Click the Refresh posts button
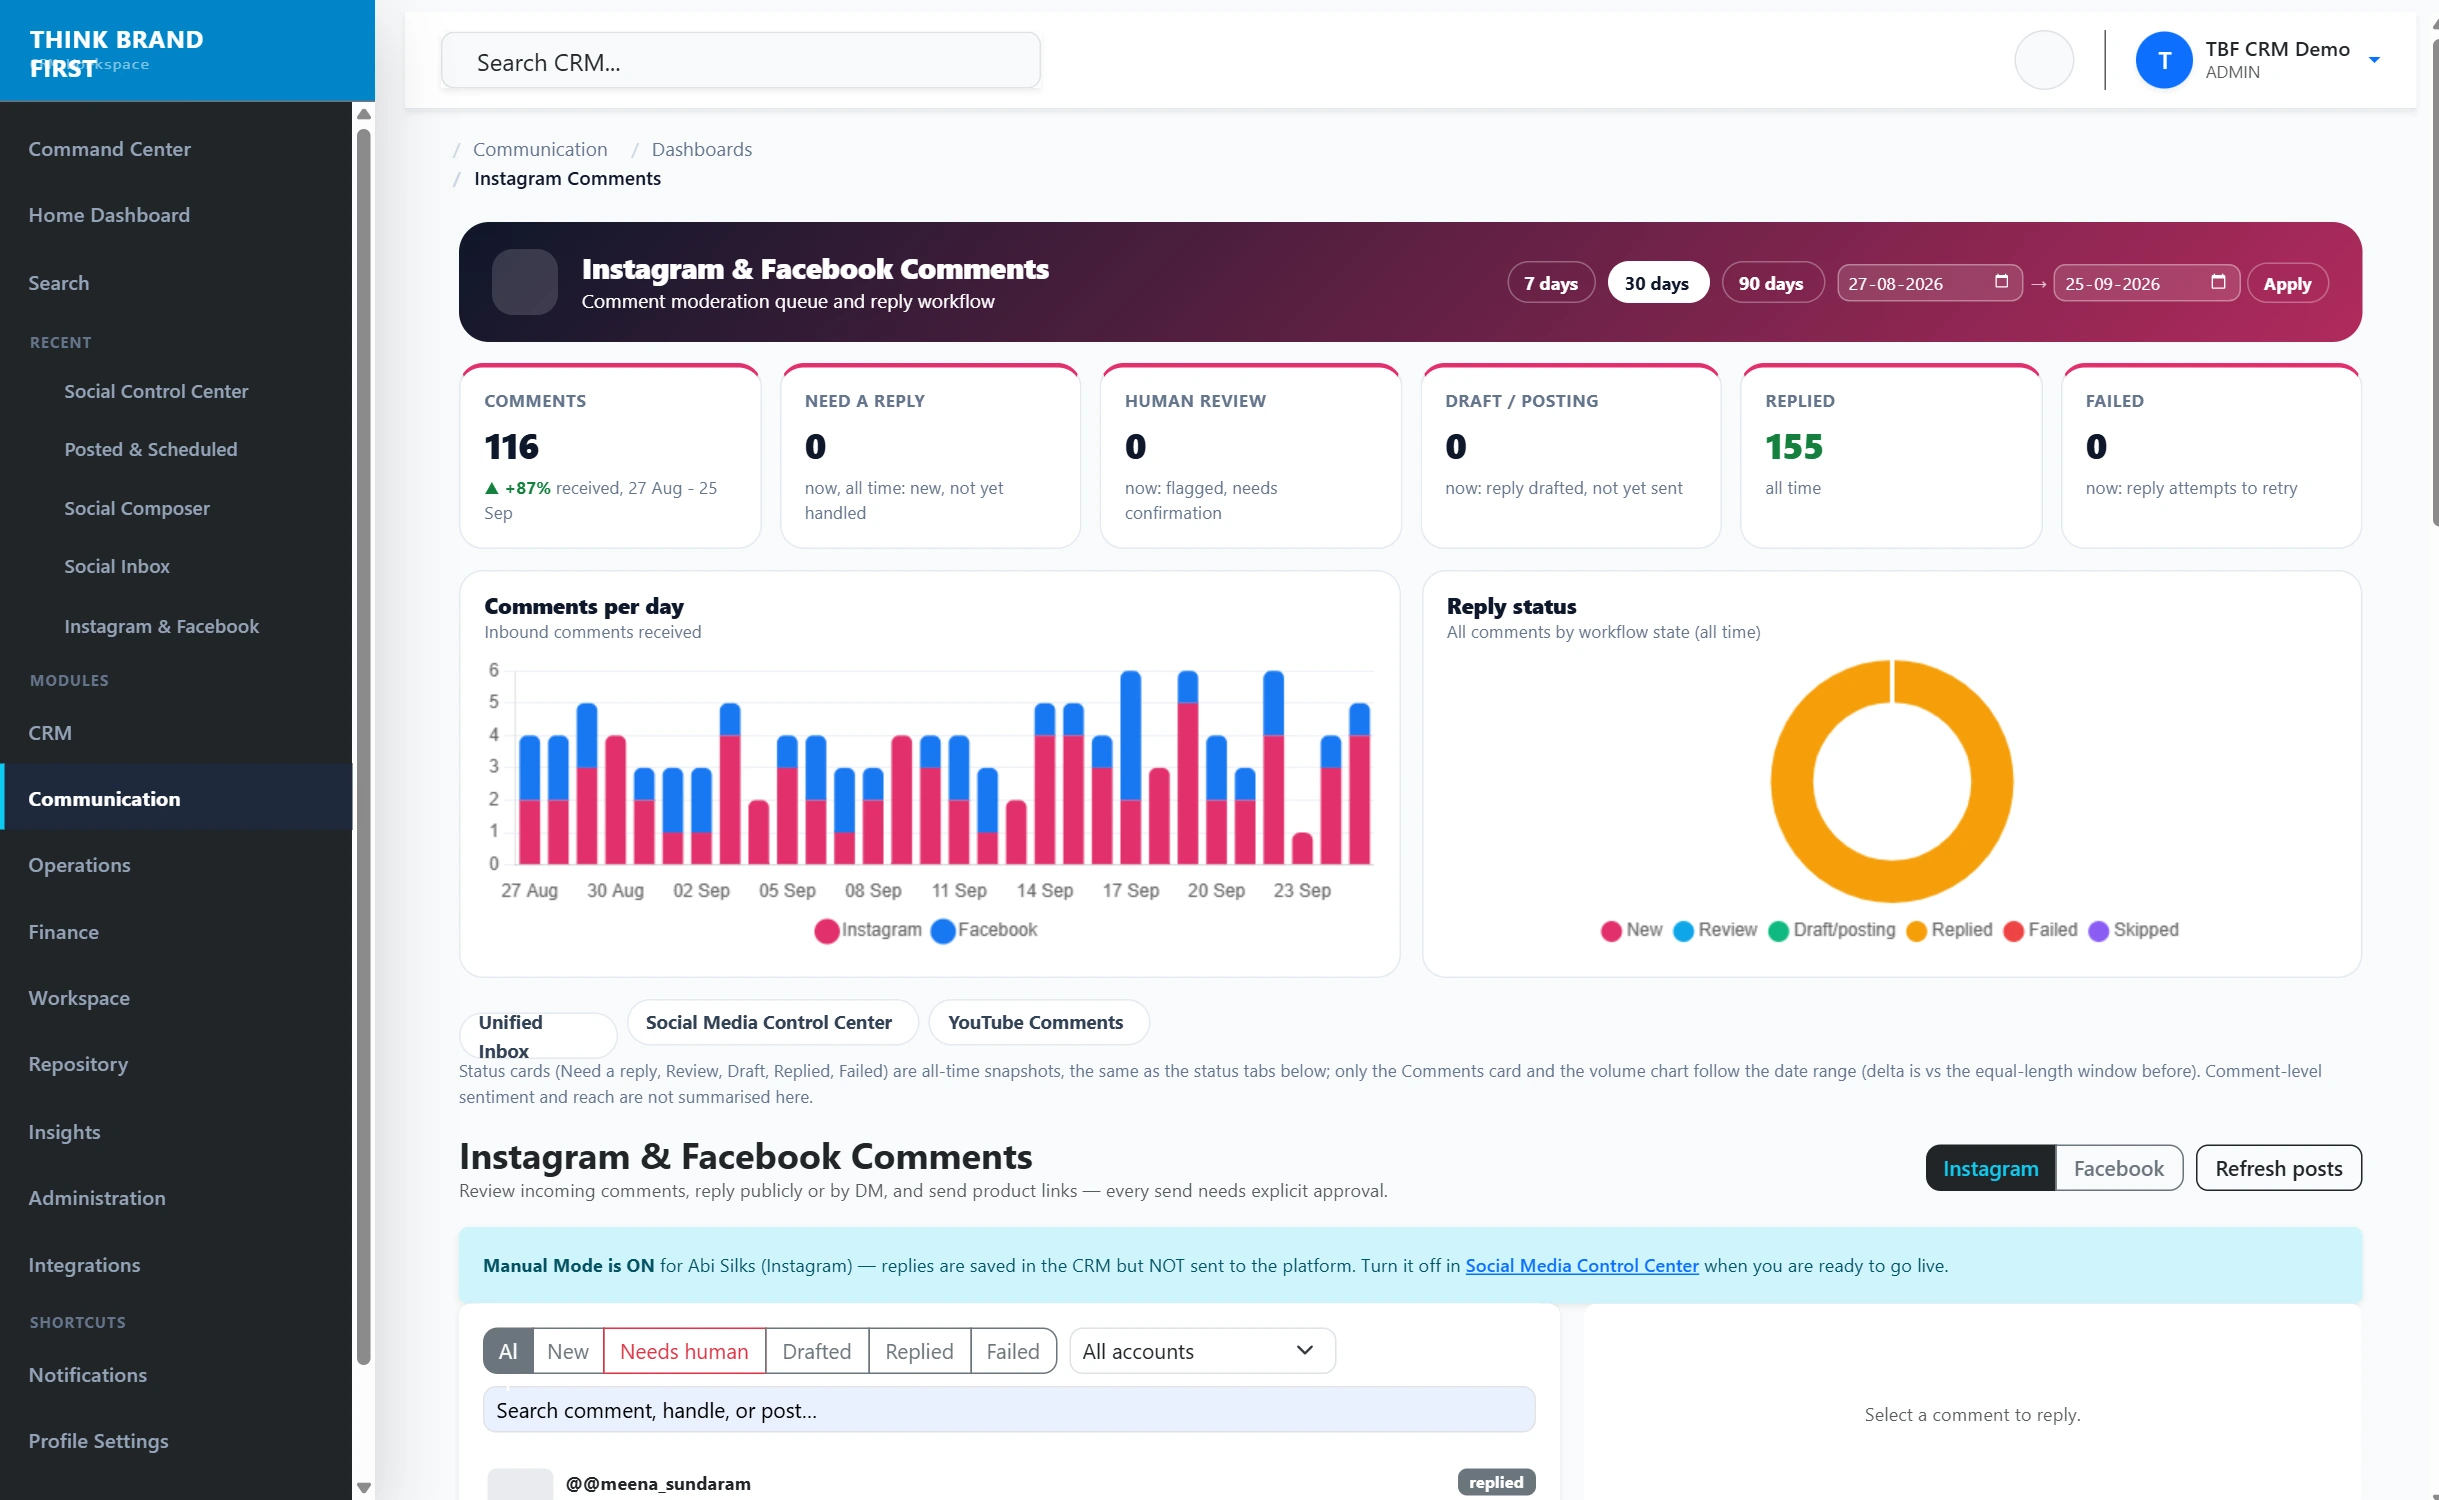Image resolution: width=2439 pixels, height=1500 pixels. pyautogui.click(x=2278, y=1168)
